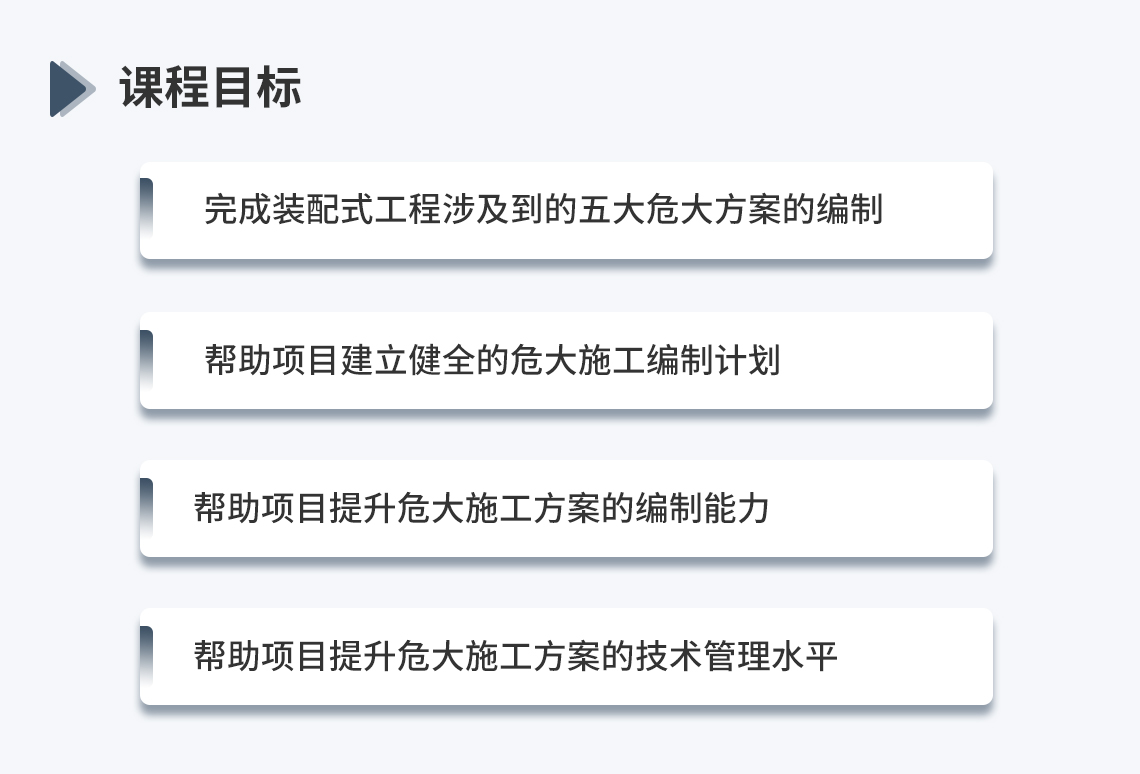The image size is (1140, 774).
Task: Click the empty right side of the 编制能力 card
Action: tap(881, 509)
